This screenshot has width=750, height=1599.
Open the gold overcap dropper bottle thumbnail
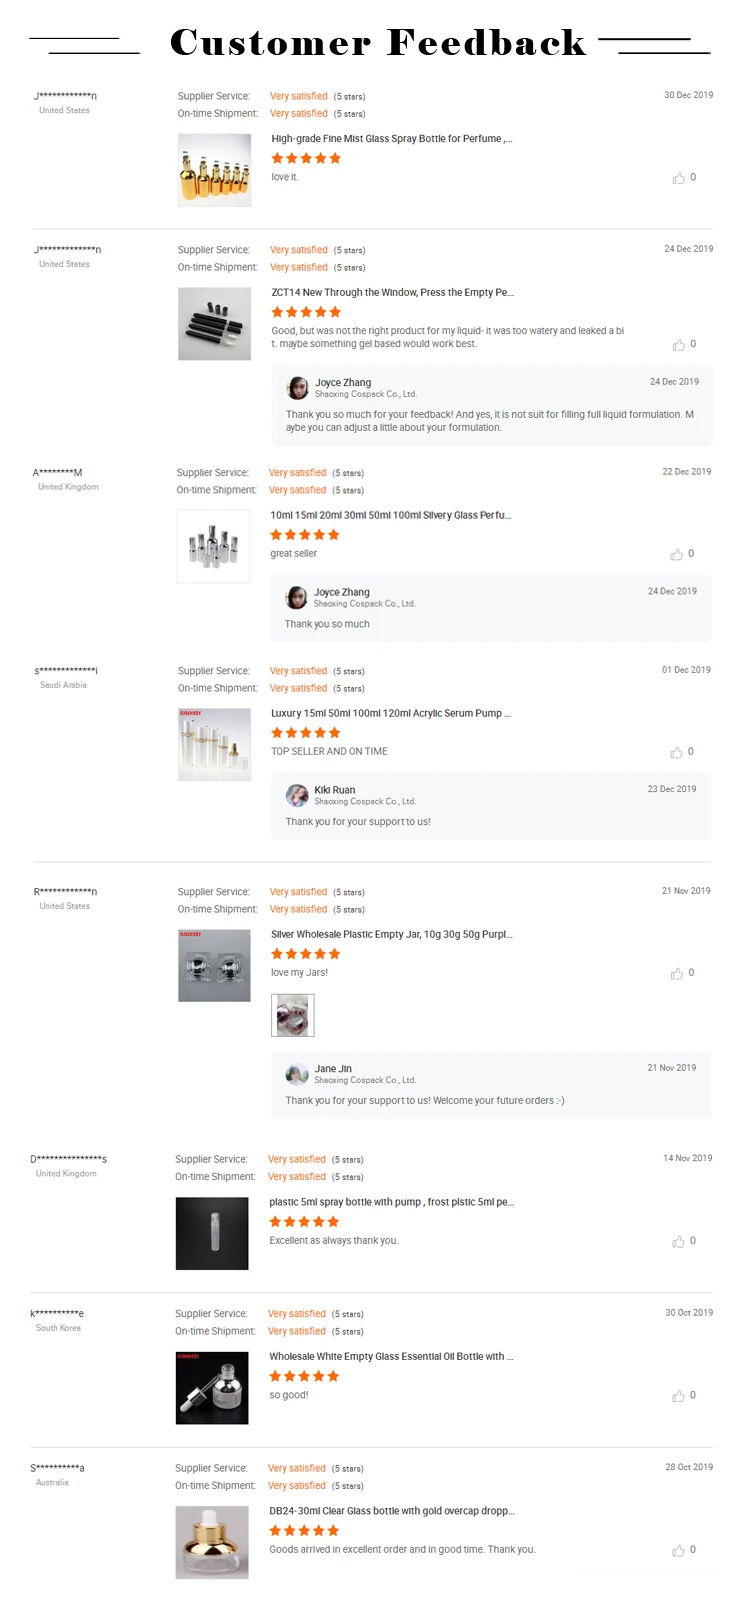coord(212,1543)
